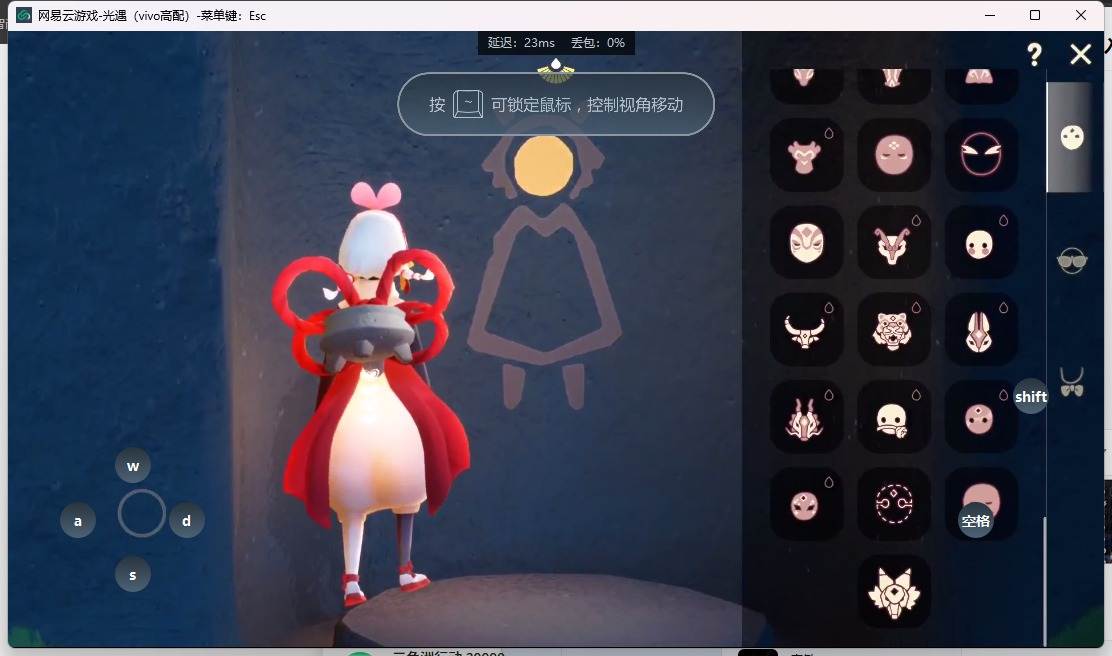The height and width of the screenshot is (656, 1112).
Task: Tap the 空格 overlay key
Action: pos(976,521)
